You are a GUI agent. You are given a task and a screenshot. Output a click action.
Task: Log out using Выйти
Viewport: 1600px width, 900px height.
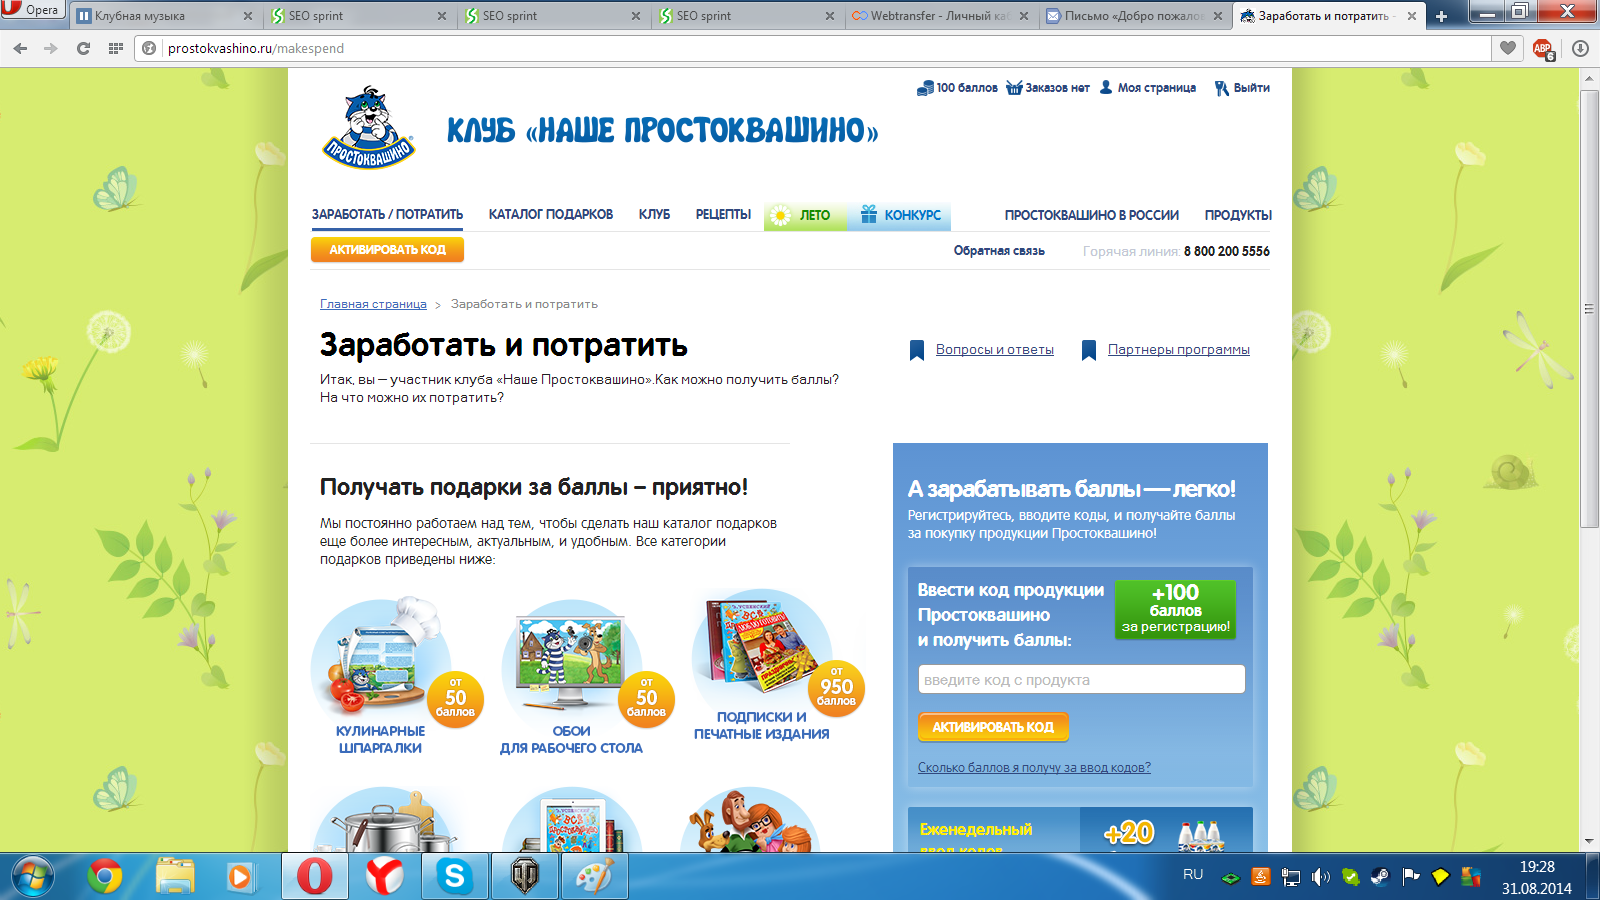1242,88
